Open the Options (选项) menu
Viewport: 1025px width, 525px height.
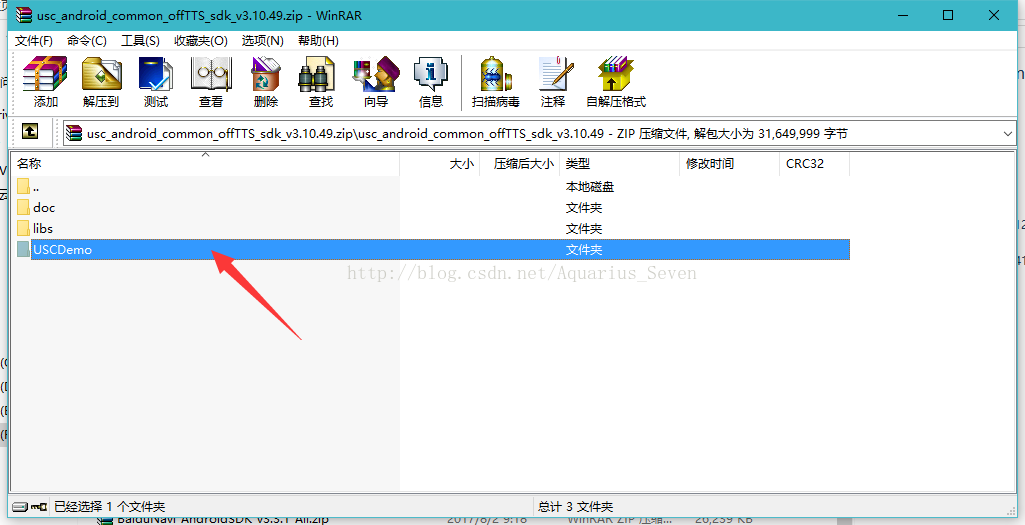[x=263, y=41]
